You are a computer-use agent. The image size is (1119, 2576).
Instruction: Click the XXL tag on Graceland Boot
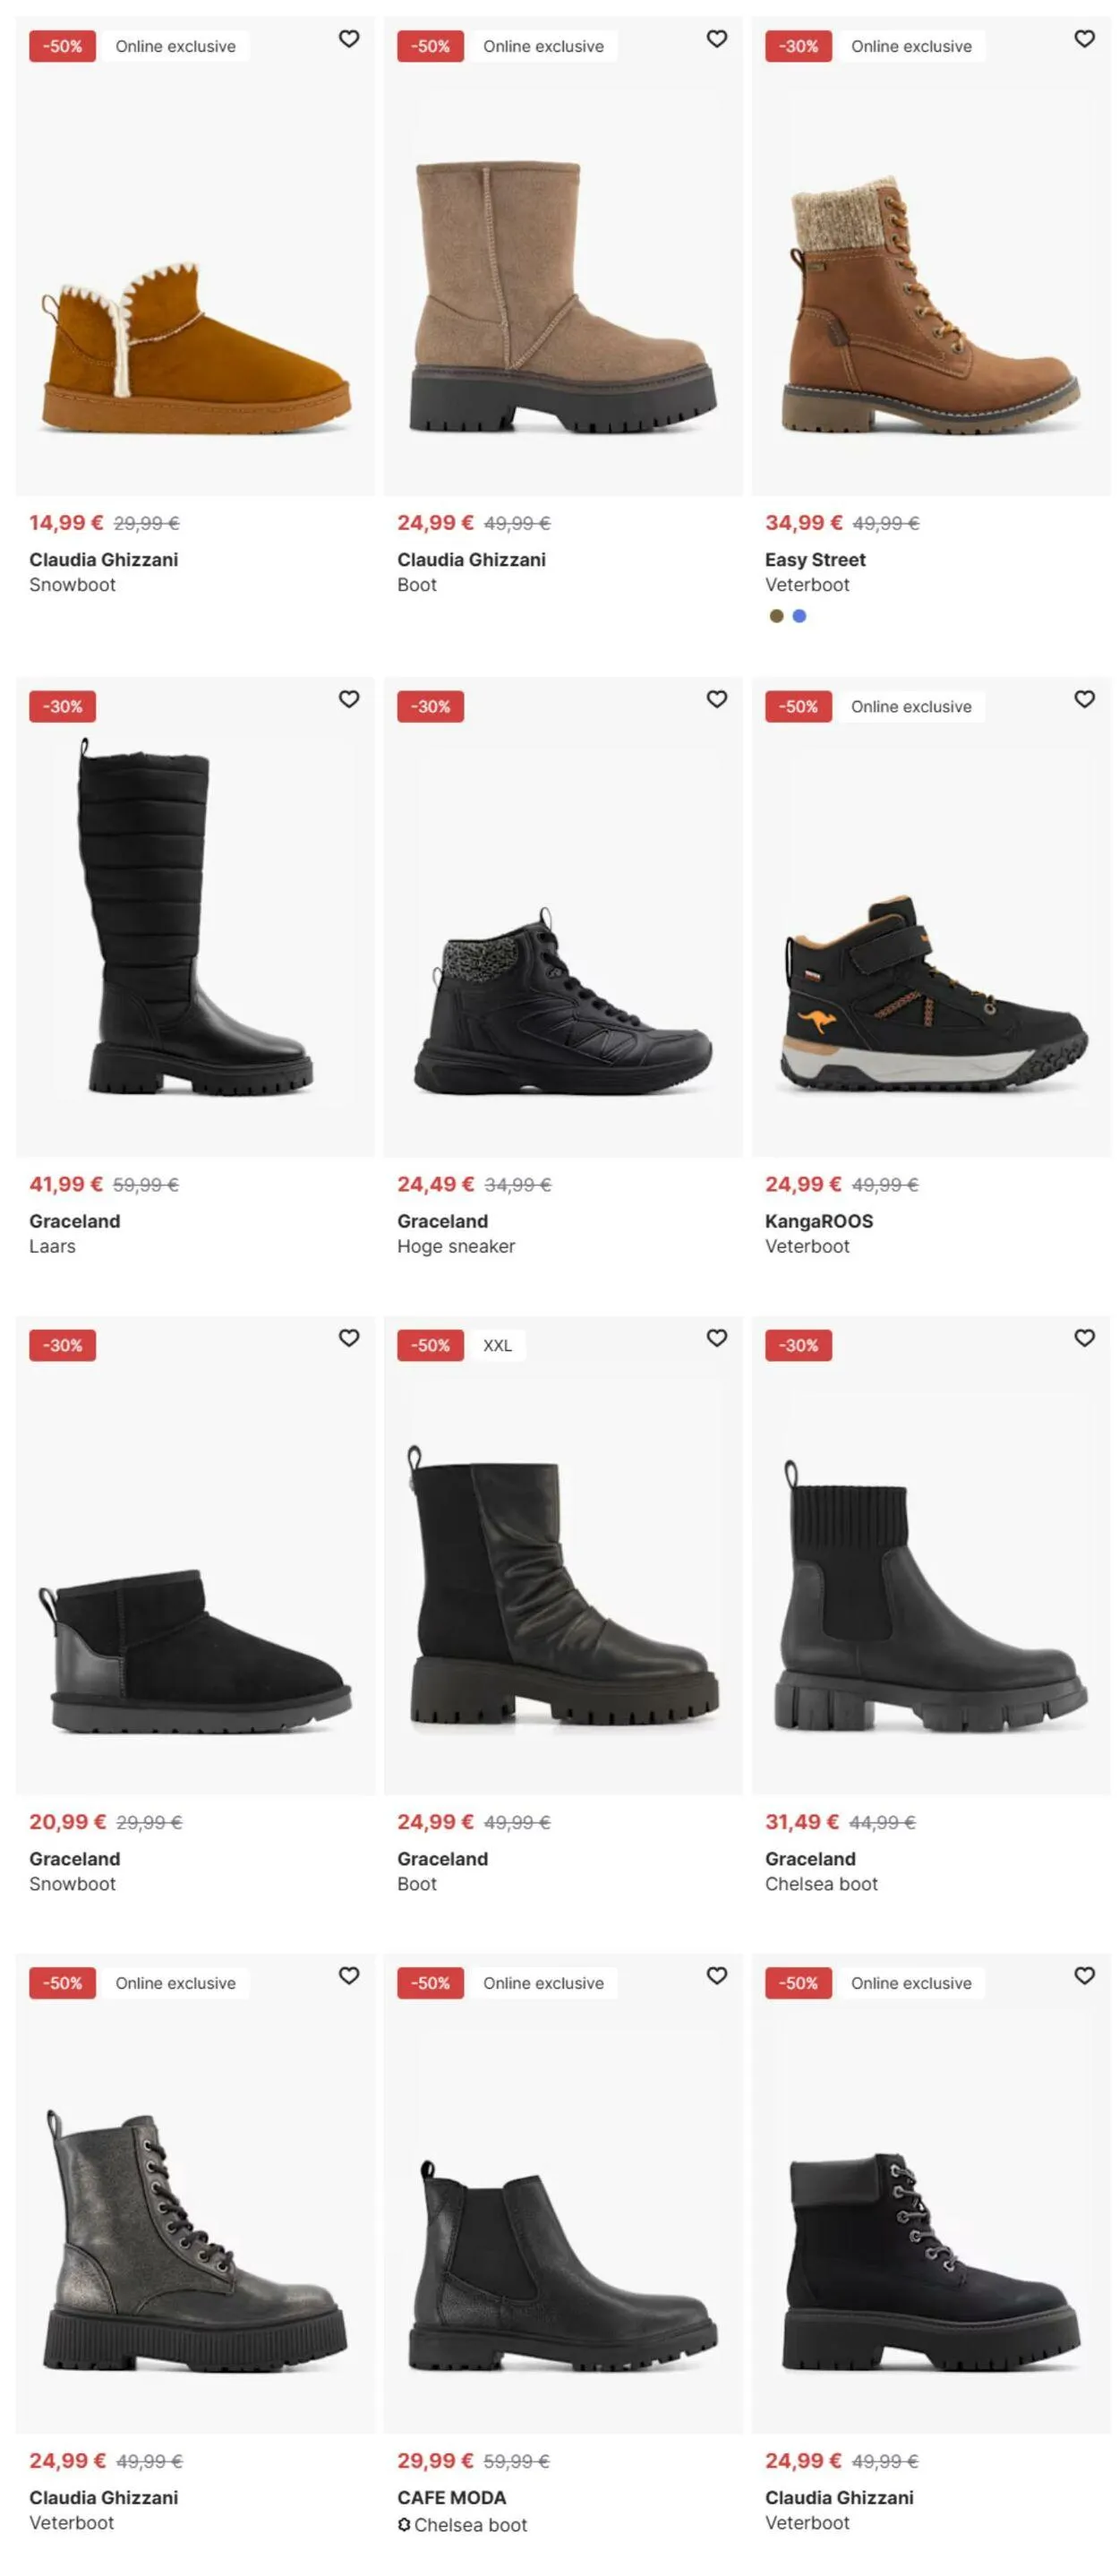[x=497, y=1346]
